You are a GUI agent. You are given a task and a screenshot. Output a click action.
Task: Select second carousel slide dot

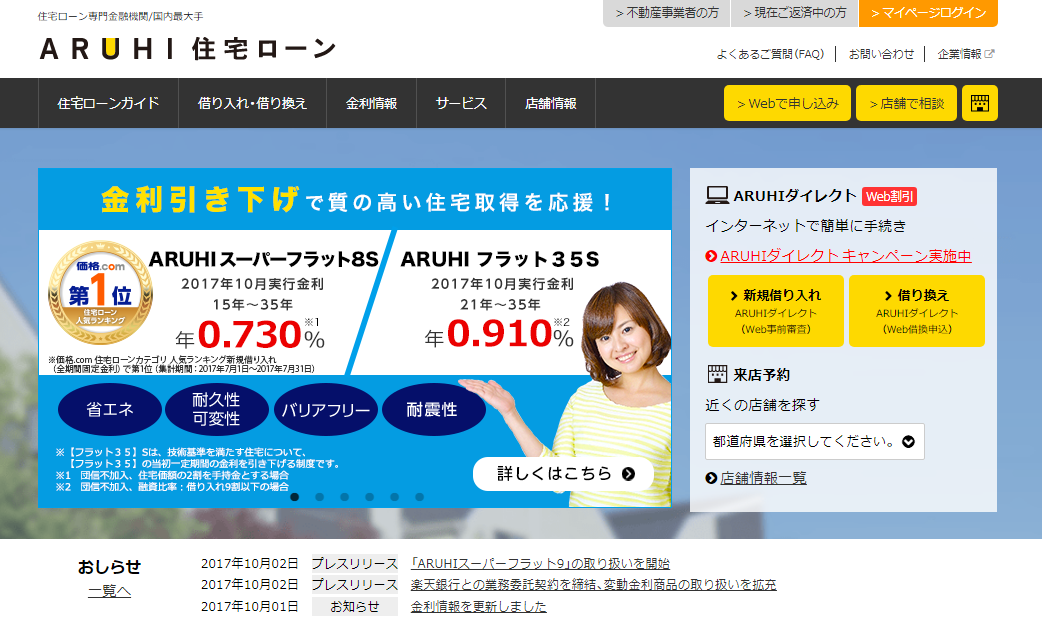320,497
